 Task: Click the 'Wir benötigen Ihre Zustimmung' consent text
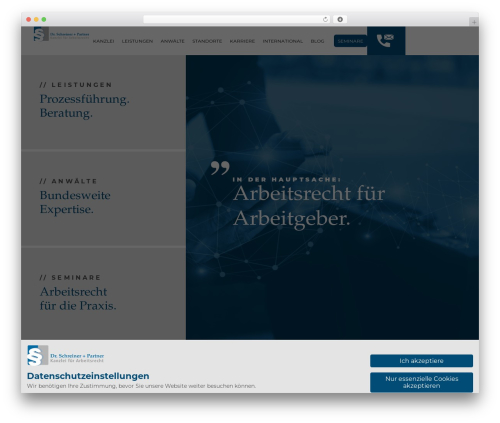(x=141, y=386)
